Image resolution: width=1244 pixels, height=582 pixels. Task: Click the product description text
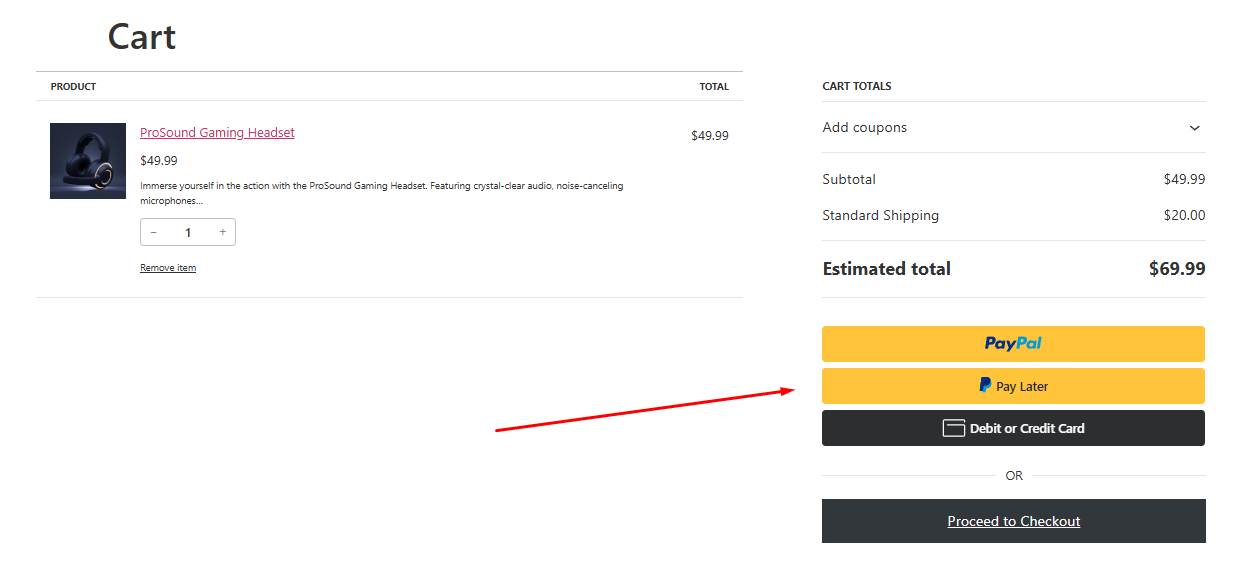click(381, 193)
